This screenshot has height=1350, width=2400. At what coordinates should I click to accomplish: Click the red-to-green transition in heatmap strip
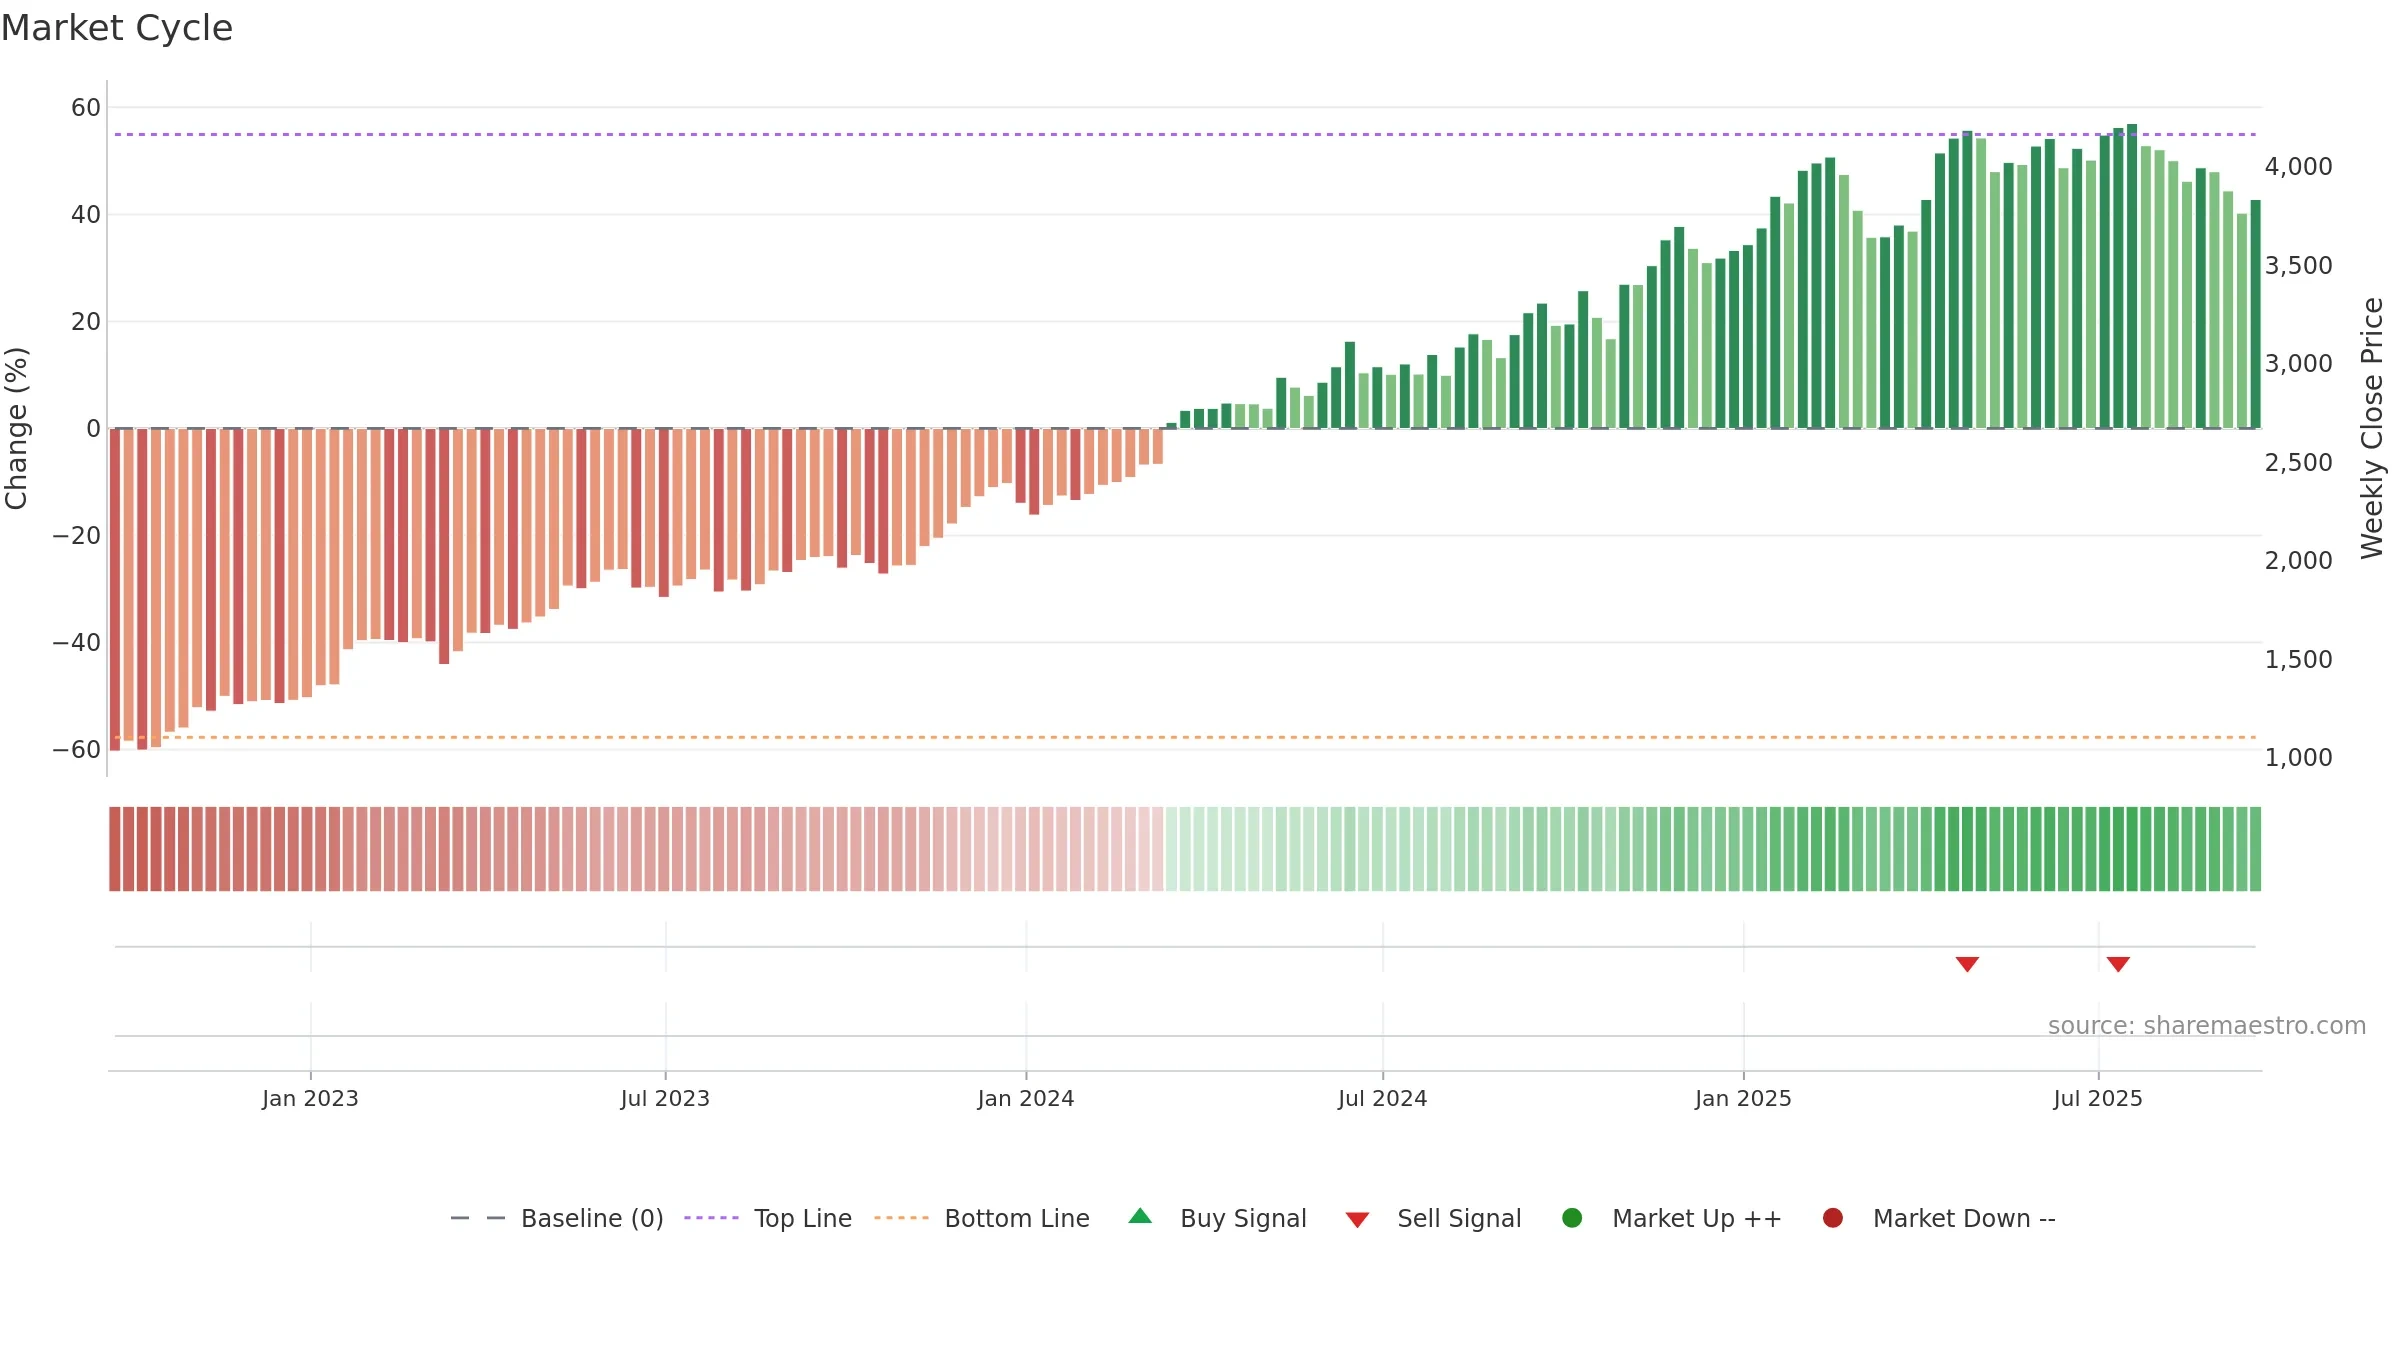coord(1164,849)
